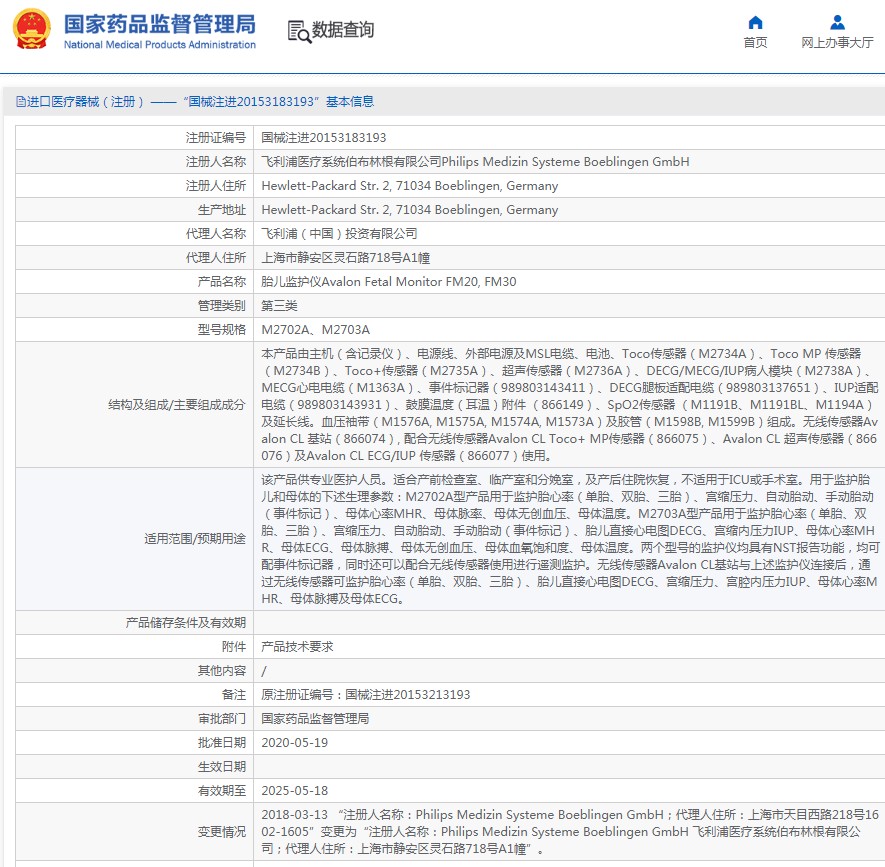Viewport: 885px width, 867px height.
Task: Click change record dated 2018-03-13
Action: (x=569, y=832)
